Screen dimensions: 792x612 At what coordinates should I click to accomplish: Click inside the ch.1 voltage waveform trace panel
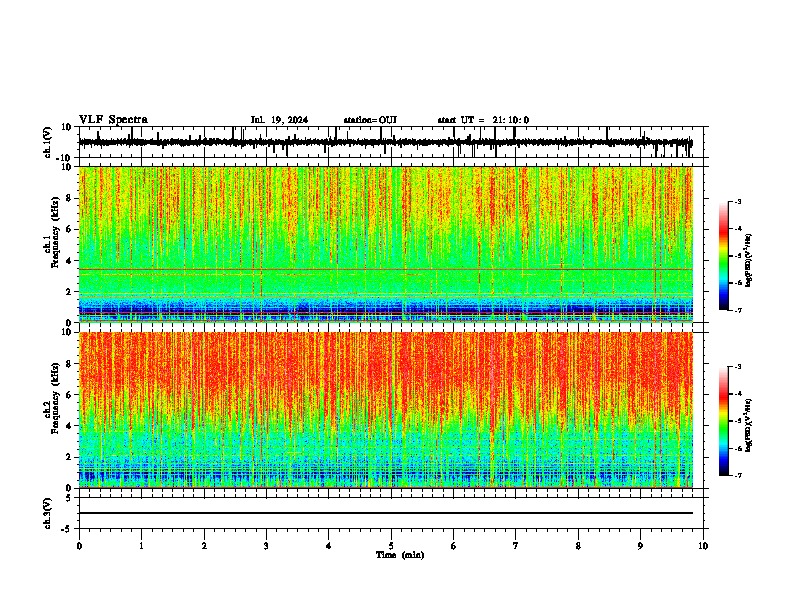pyautogui.click(x=391, y=142)
